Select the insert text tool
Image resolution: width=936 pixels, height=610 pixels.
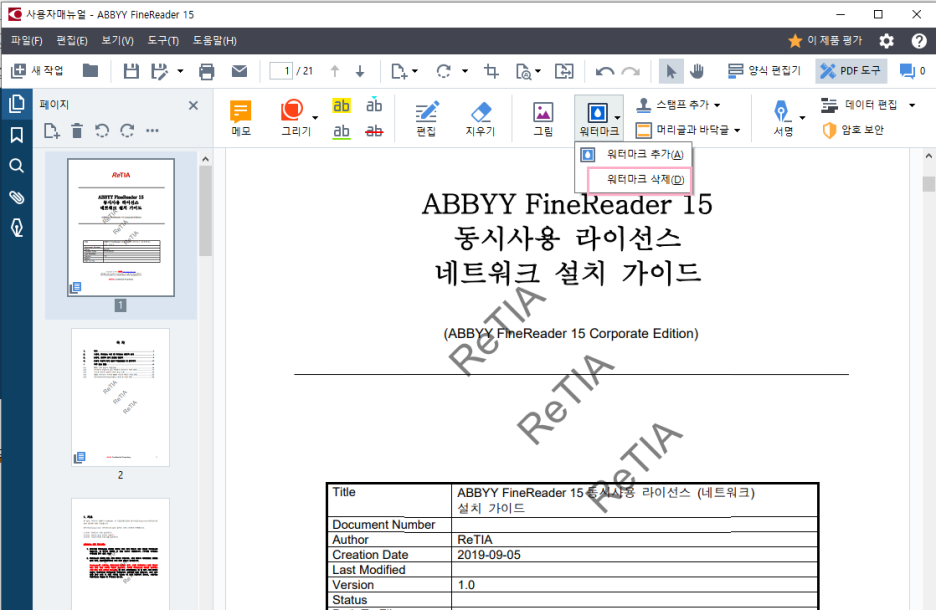point(374,104)
